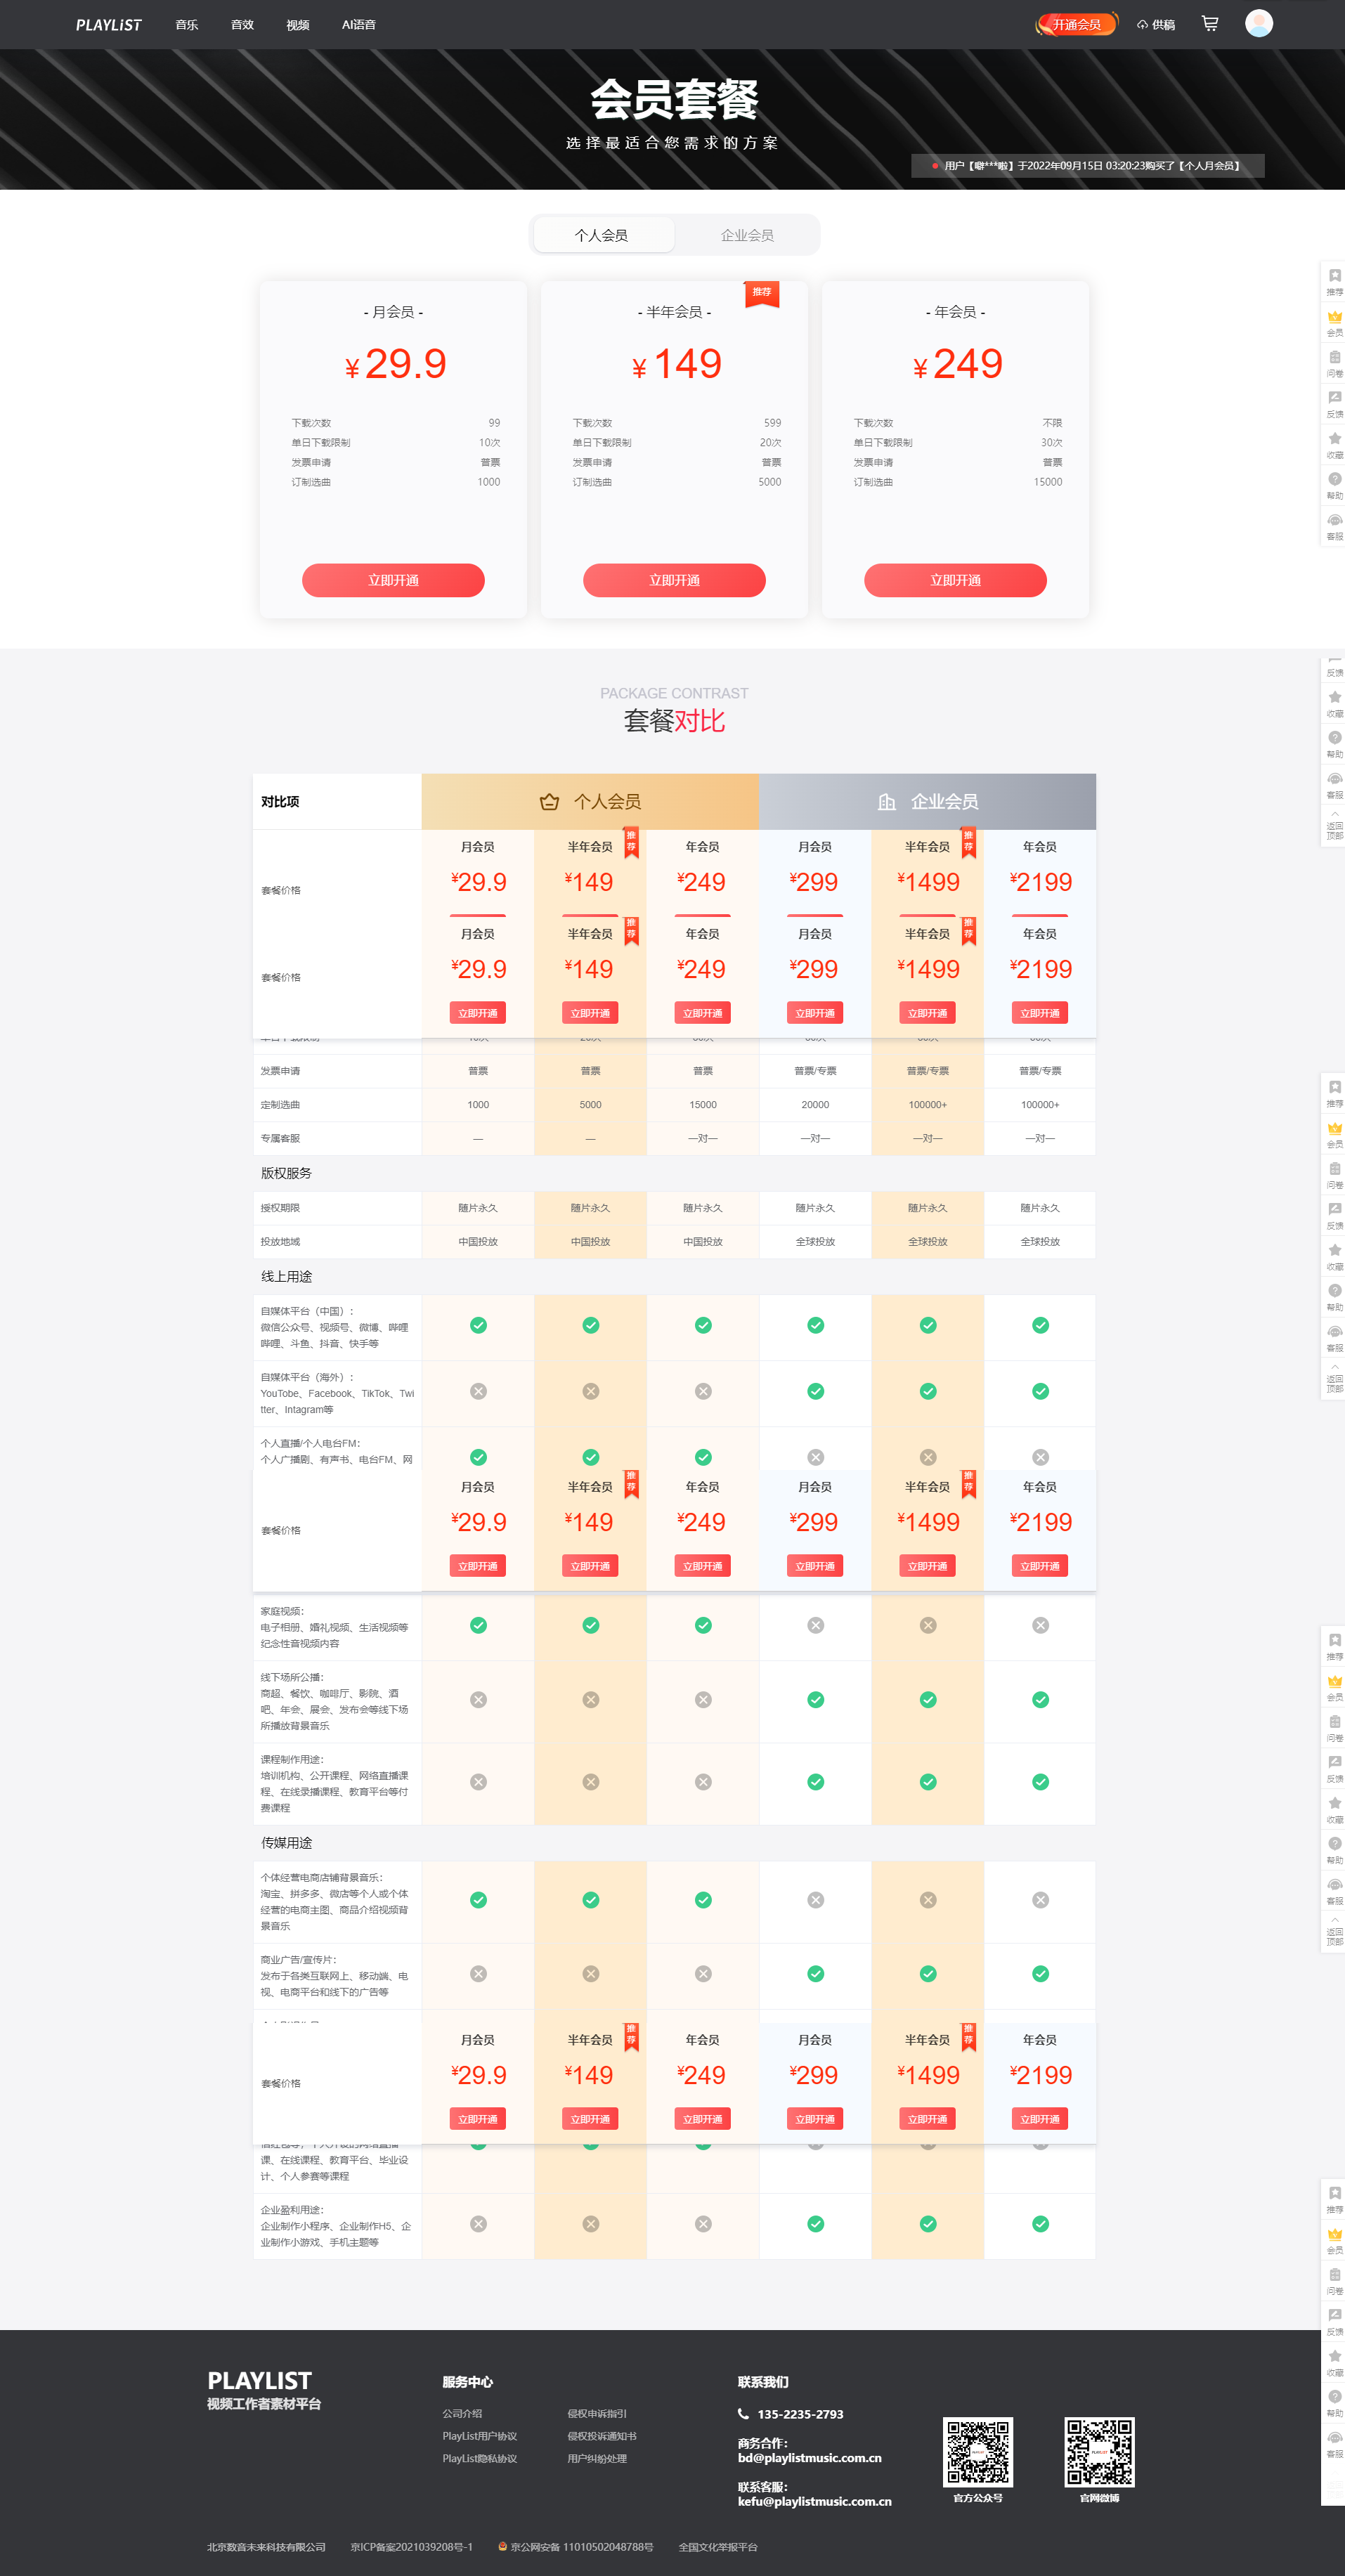This screenshot has width=1345, height=2576.
Task: Open topmost 反馈 feedback icon beside pricing cards
Action: click(1334, 398)
